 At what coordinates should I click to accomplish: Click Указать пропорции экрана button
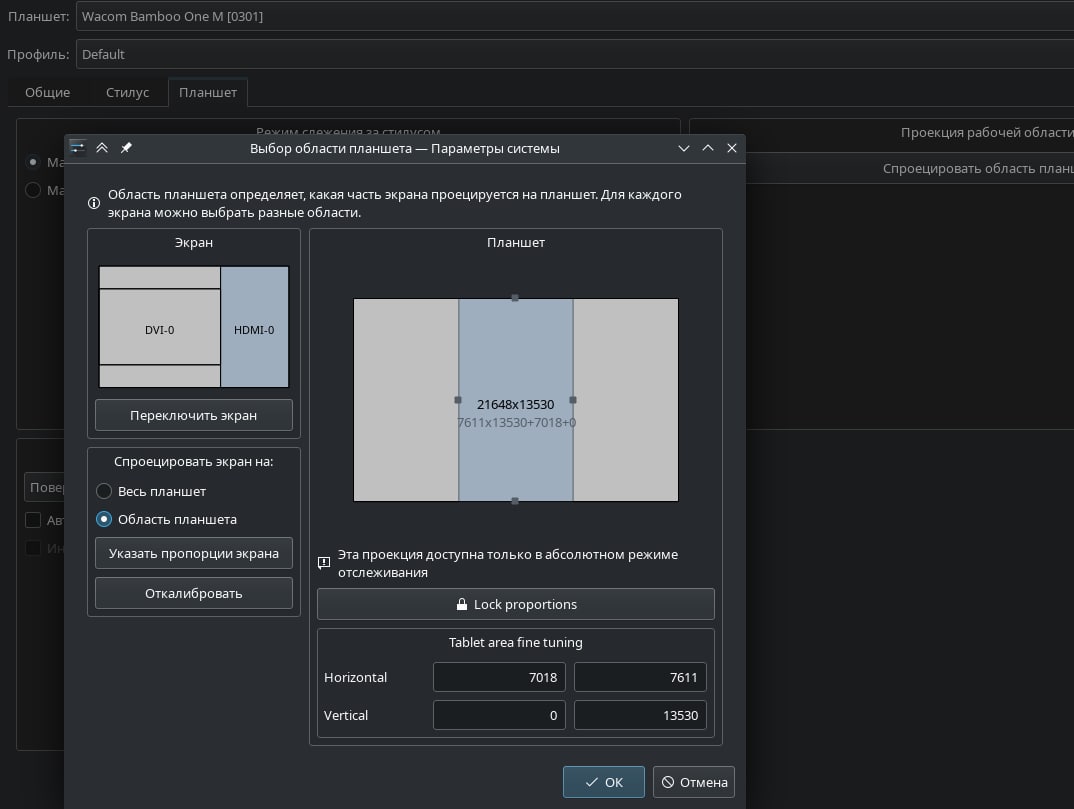(x=194, y=553)
